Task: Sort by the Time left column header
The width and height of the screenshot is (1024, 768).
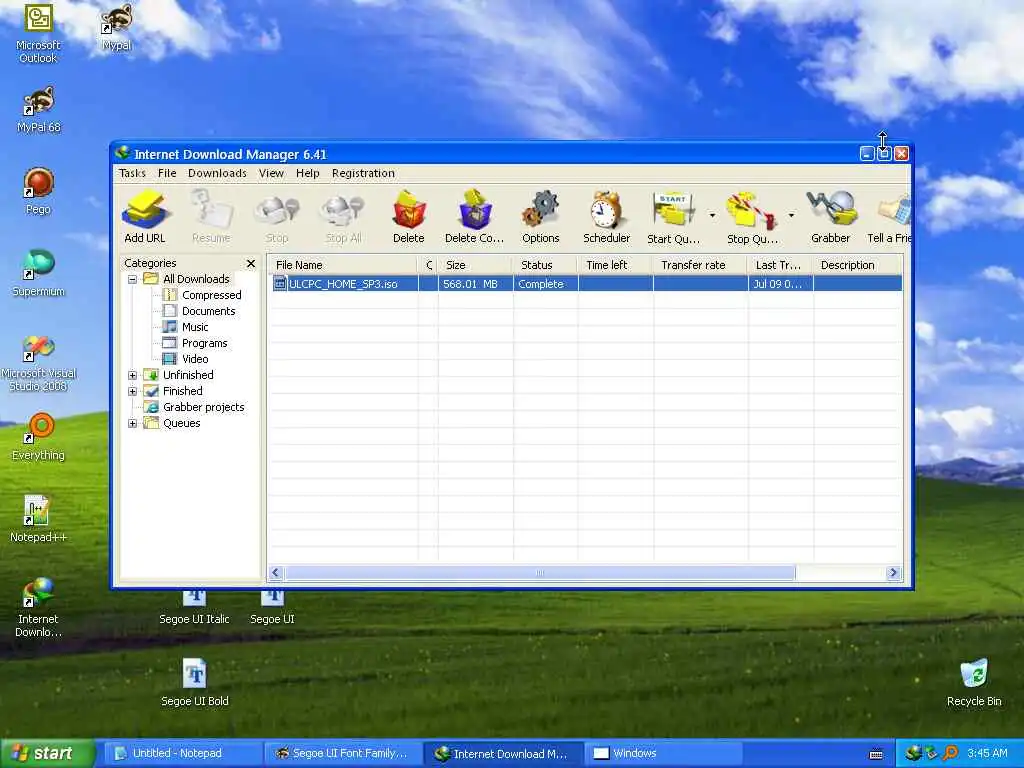Action: 615,265
